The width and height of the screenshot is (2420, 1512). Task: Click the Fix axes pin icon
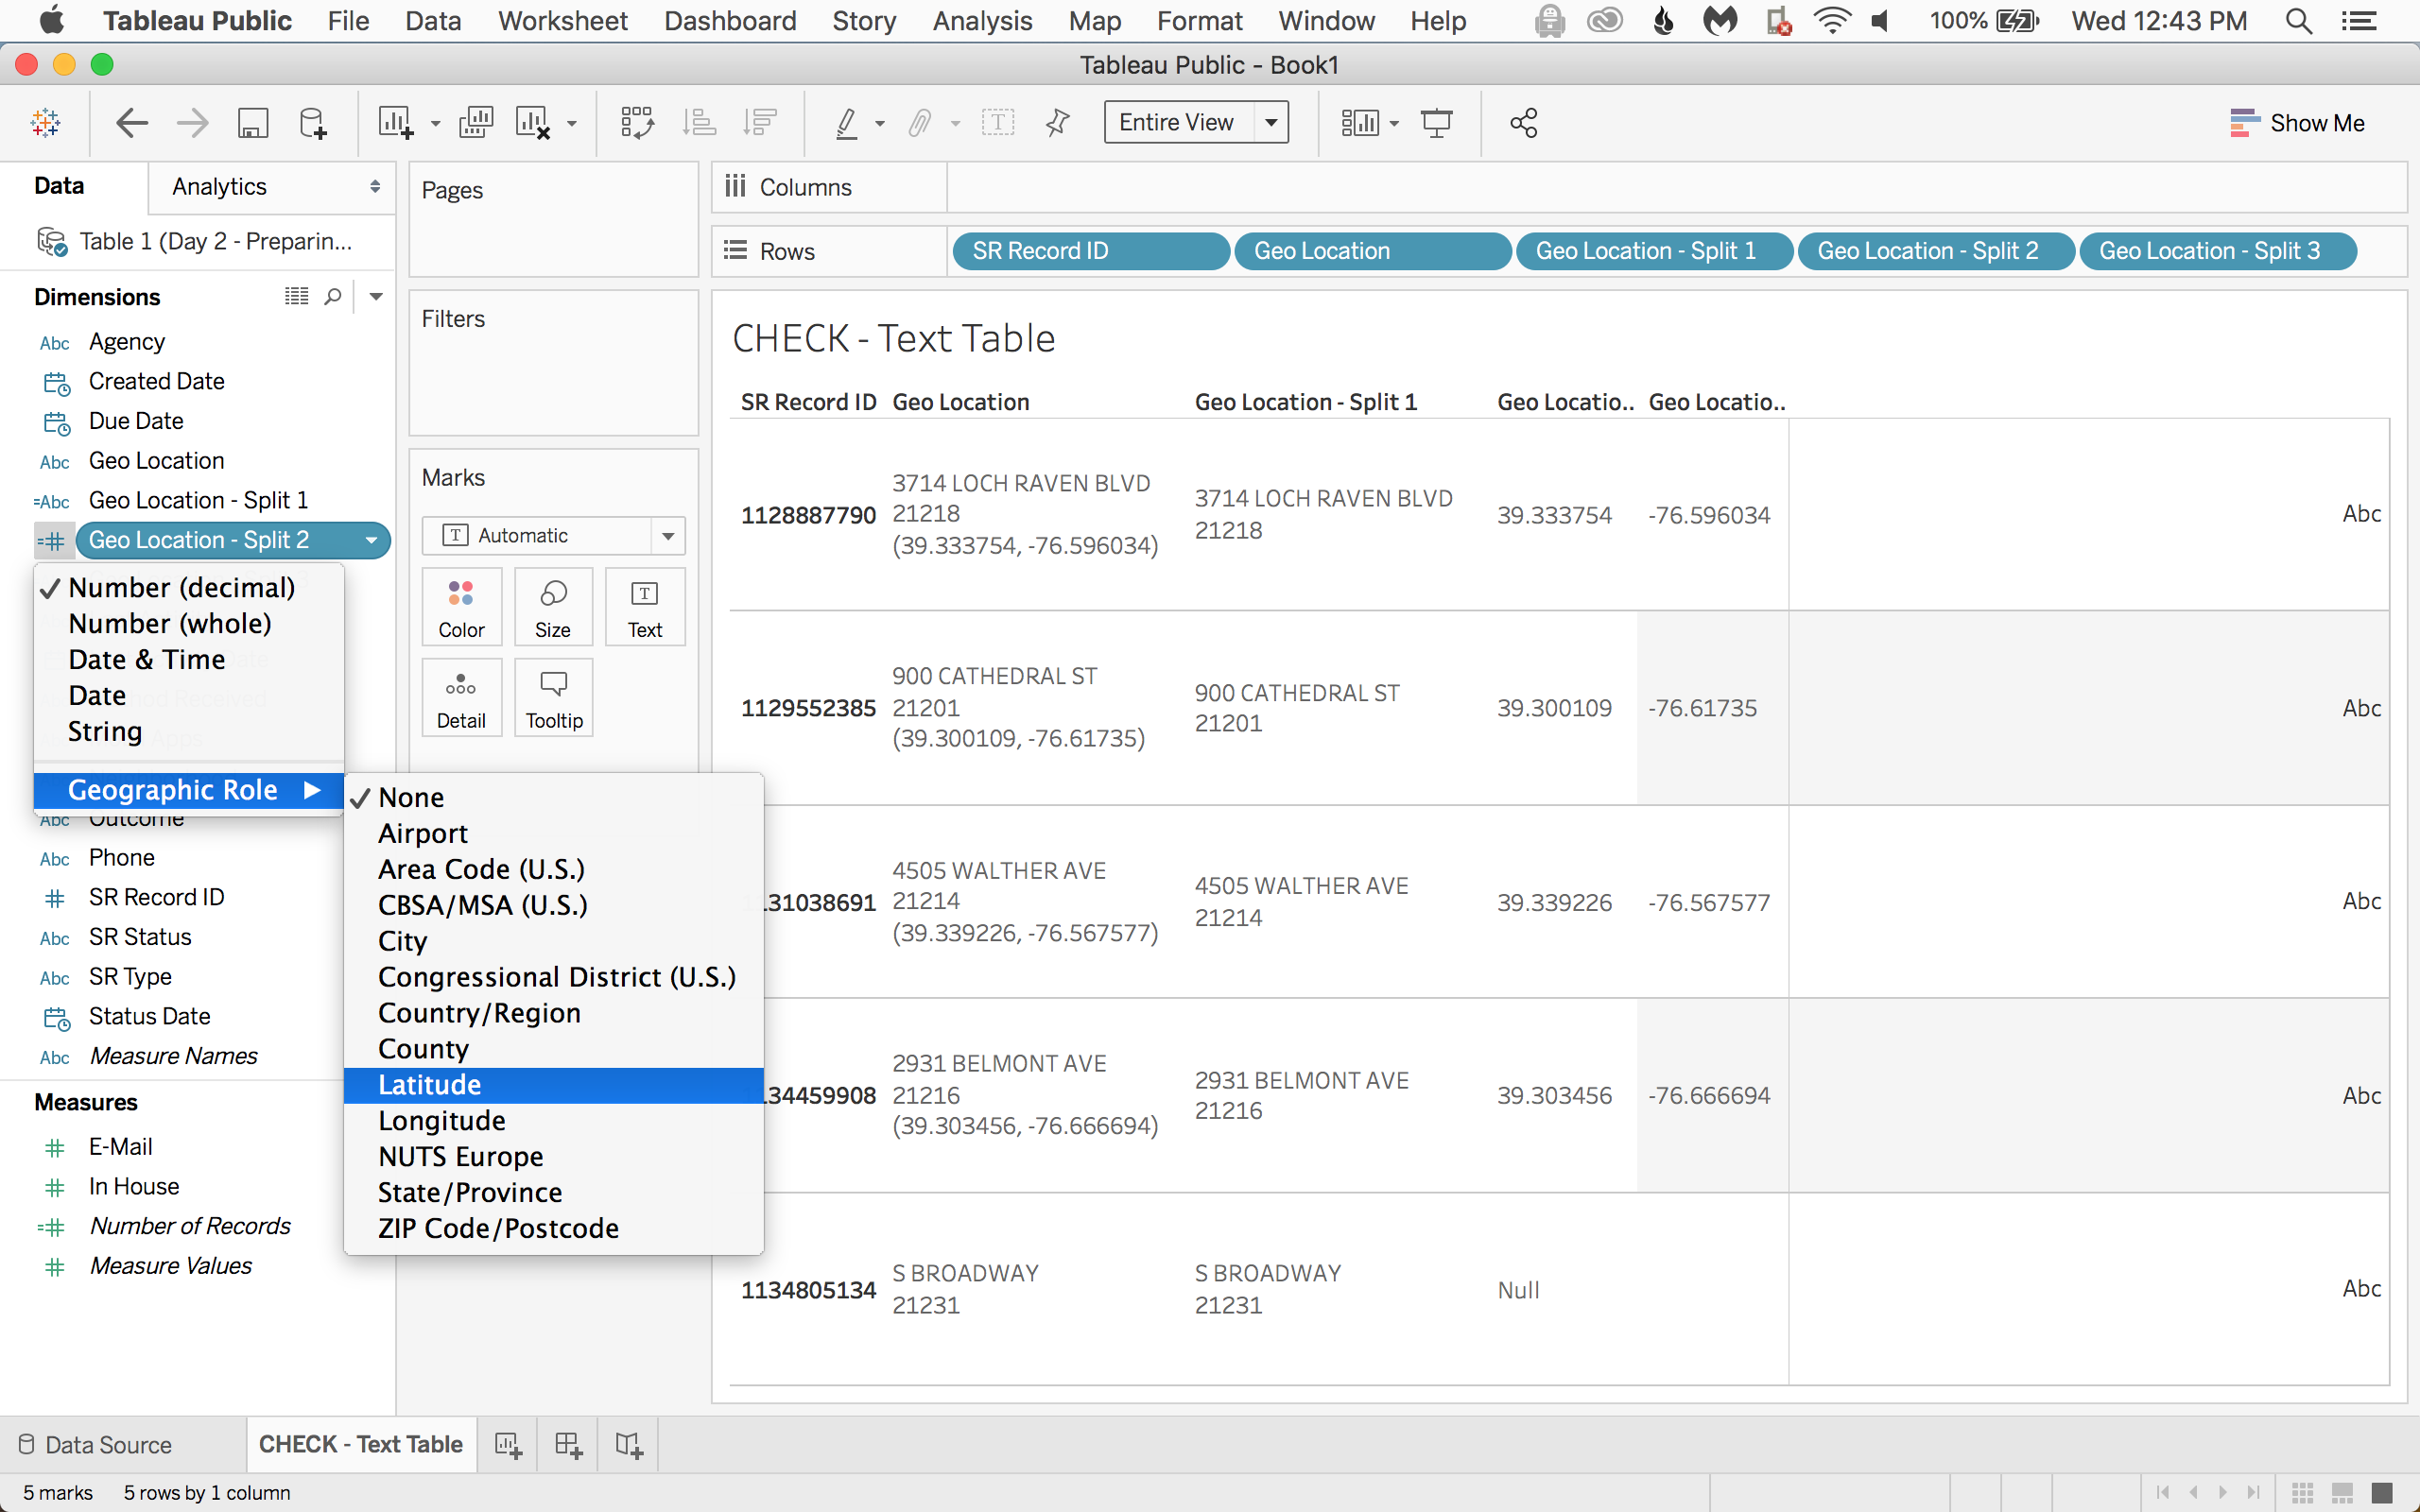(1058, 123)
